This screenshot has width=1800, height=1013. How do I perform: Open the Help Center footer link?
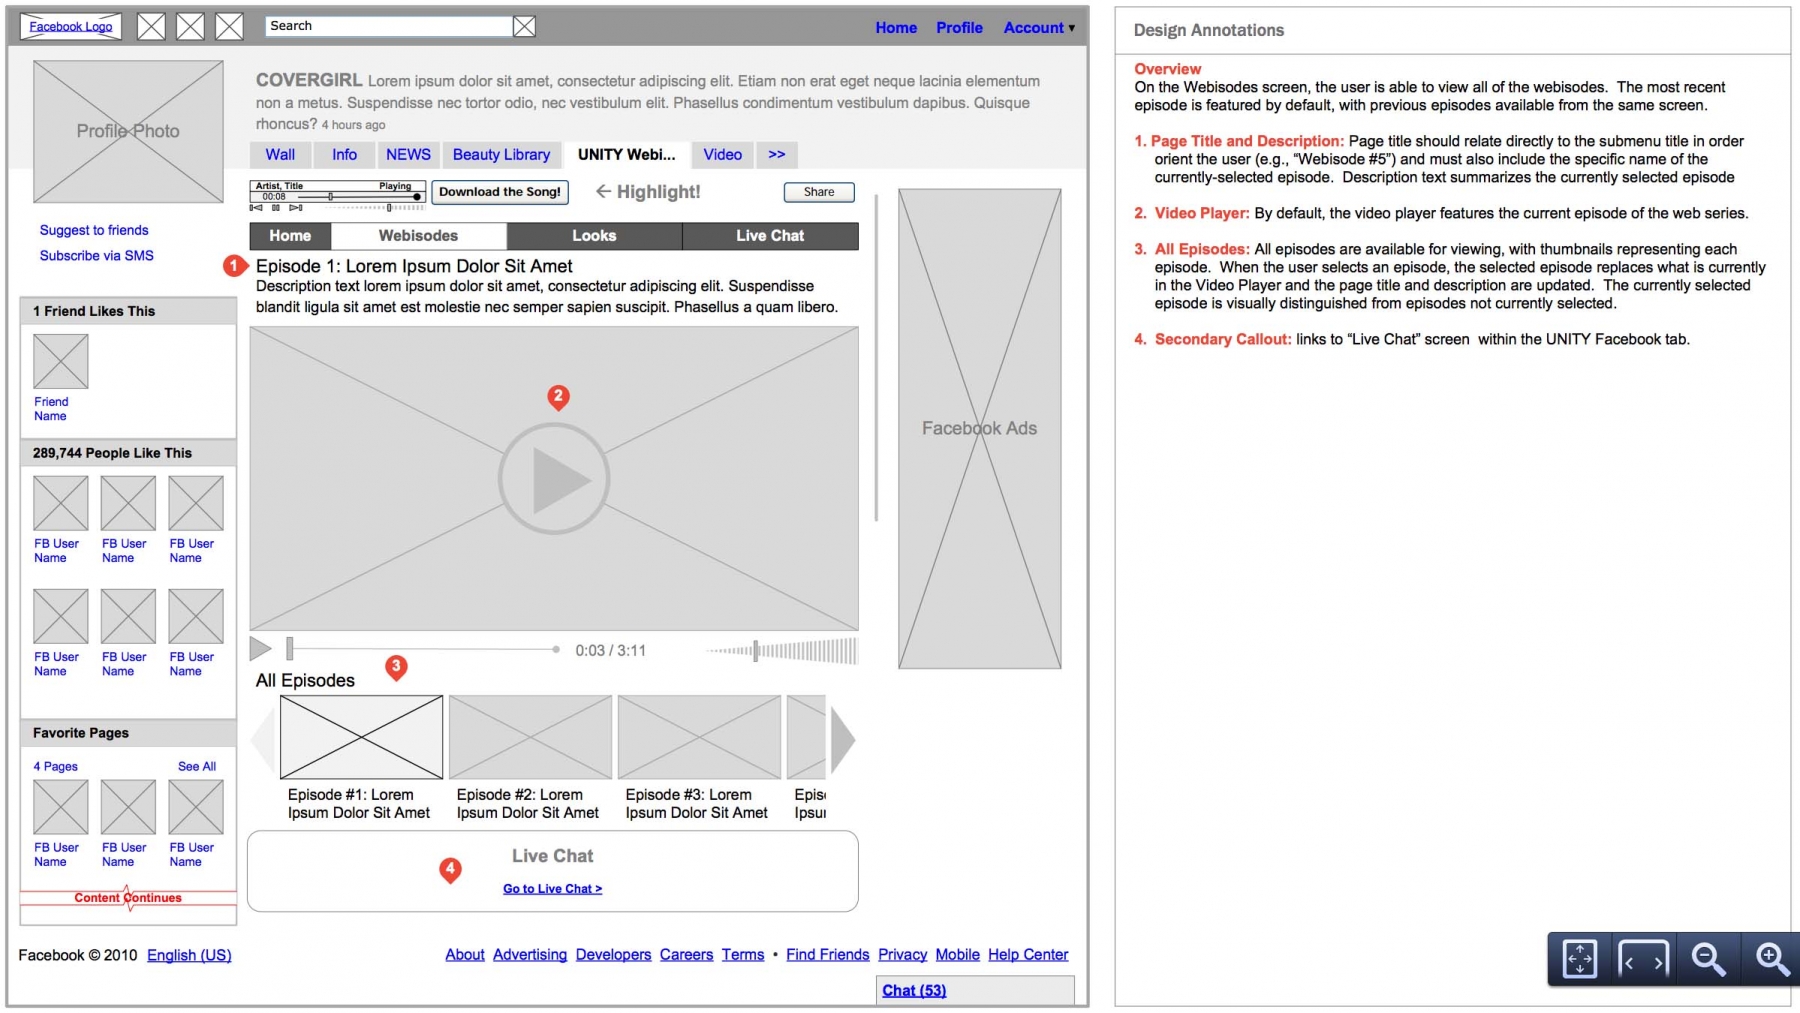click(1028, 955)
